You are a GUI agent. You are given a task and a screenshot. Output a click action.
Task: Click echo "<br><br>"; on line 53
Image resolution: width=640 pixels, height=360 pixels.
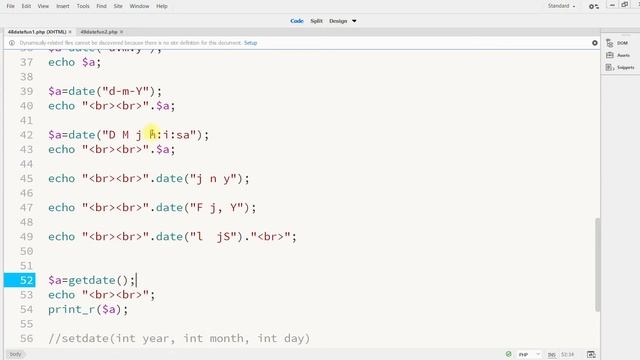102,295
